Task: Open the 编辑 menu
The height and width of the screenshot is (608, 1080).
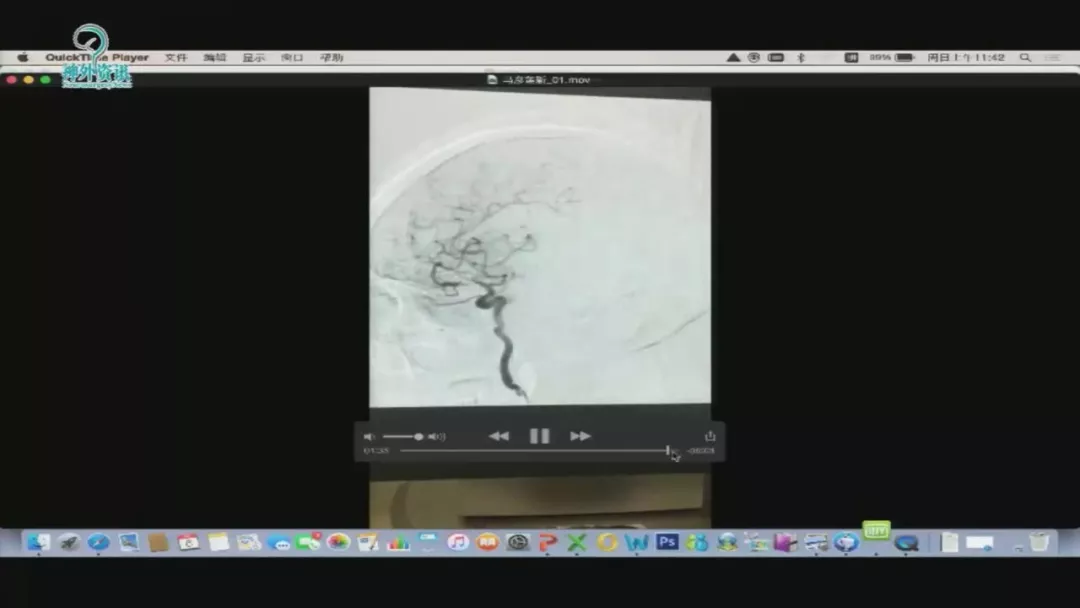Action: click(x=215, y=58)
